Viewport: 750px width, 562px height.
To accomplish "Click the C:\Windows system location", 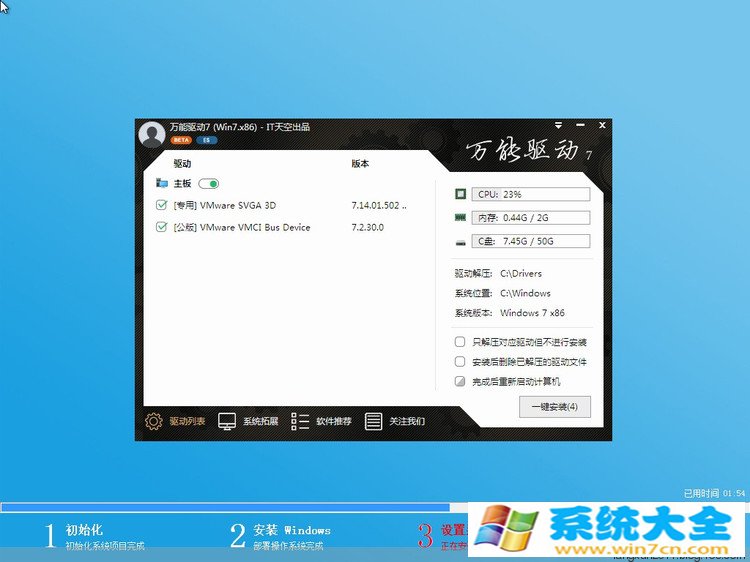I will (x=525, y=293).
